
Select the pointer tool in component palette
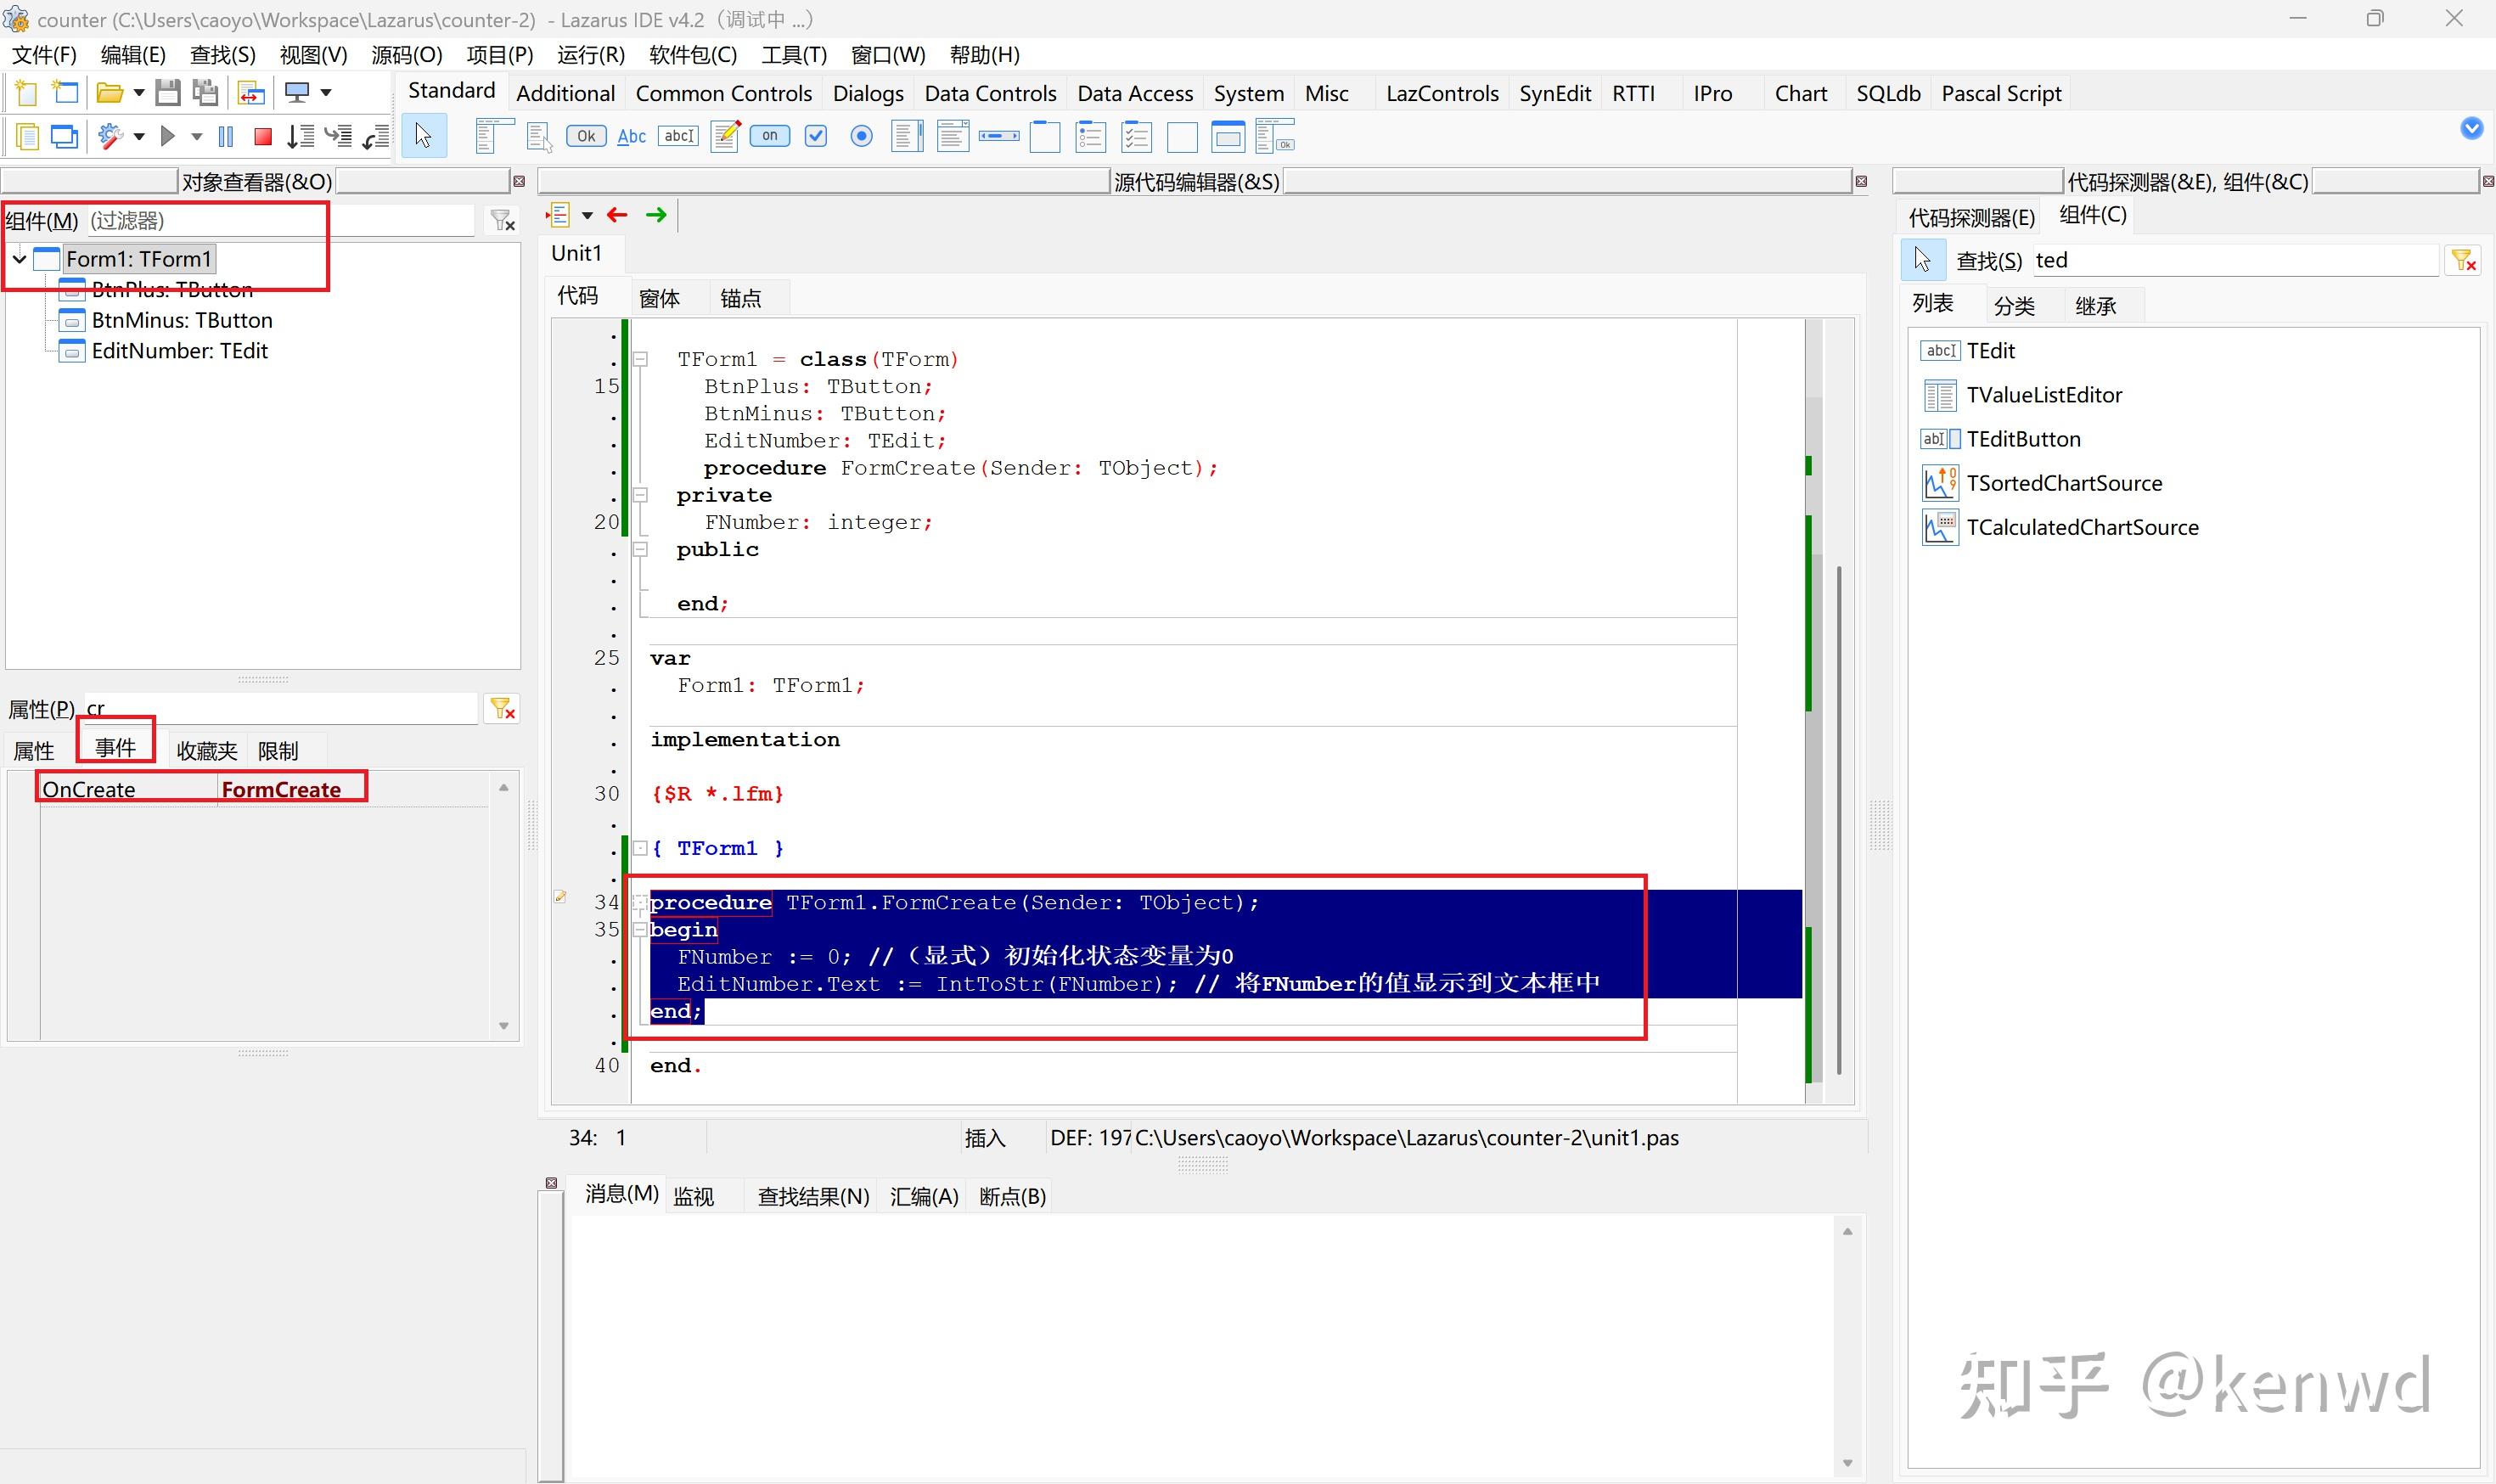(424, 136)
